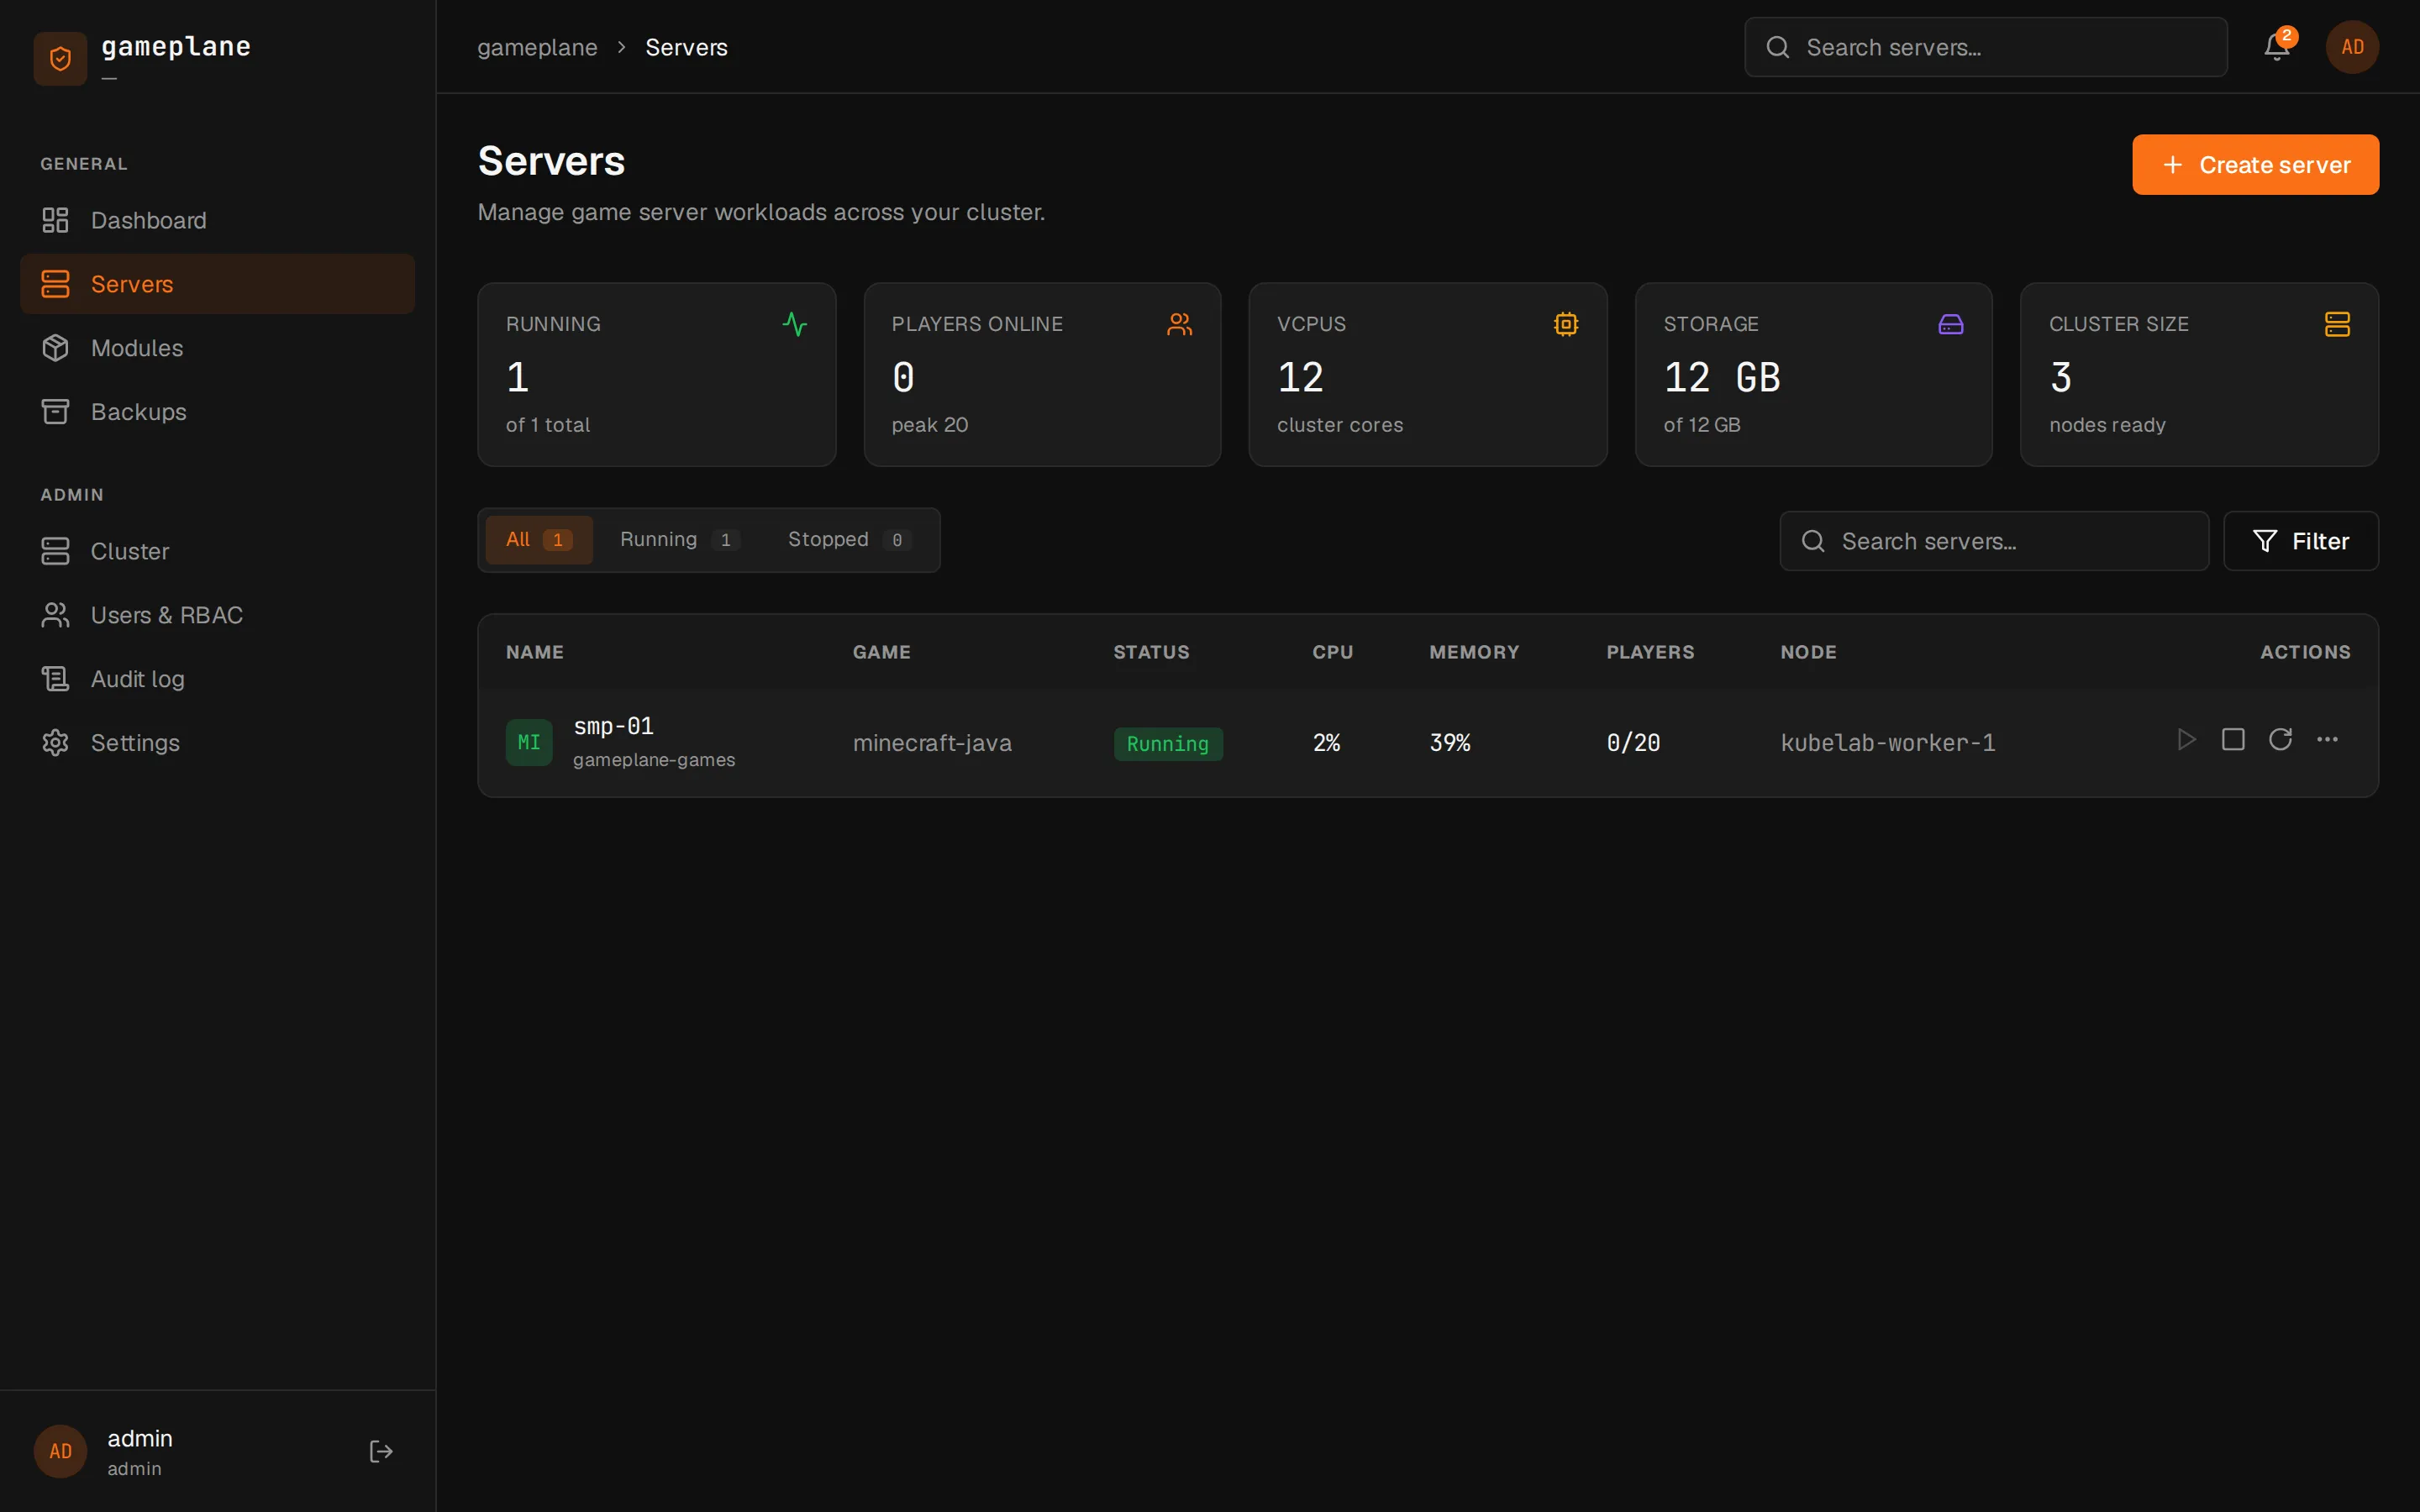Image resolution: width=2420 pixels, height=1512 pixels.
Task: Stop the smp-01 server with square icon
Action: pos(2233,739)
